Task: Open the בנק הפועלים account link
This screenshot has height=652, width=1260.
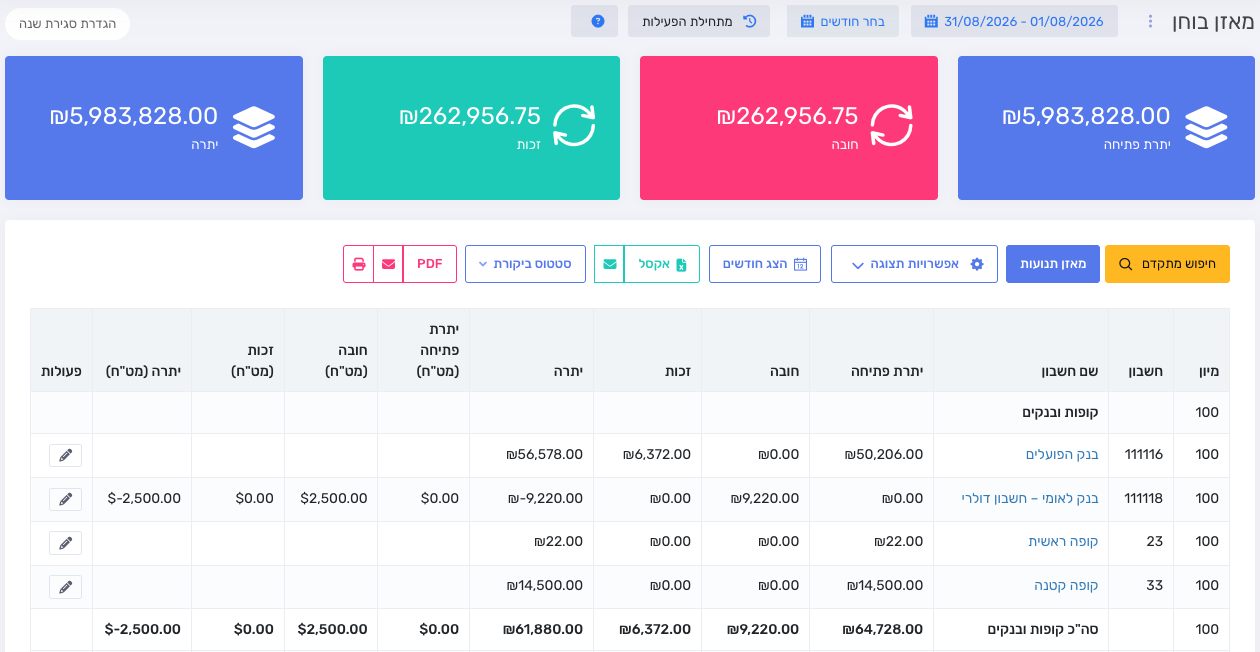Action: tap(1062, 455)
